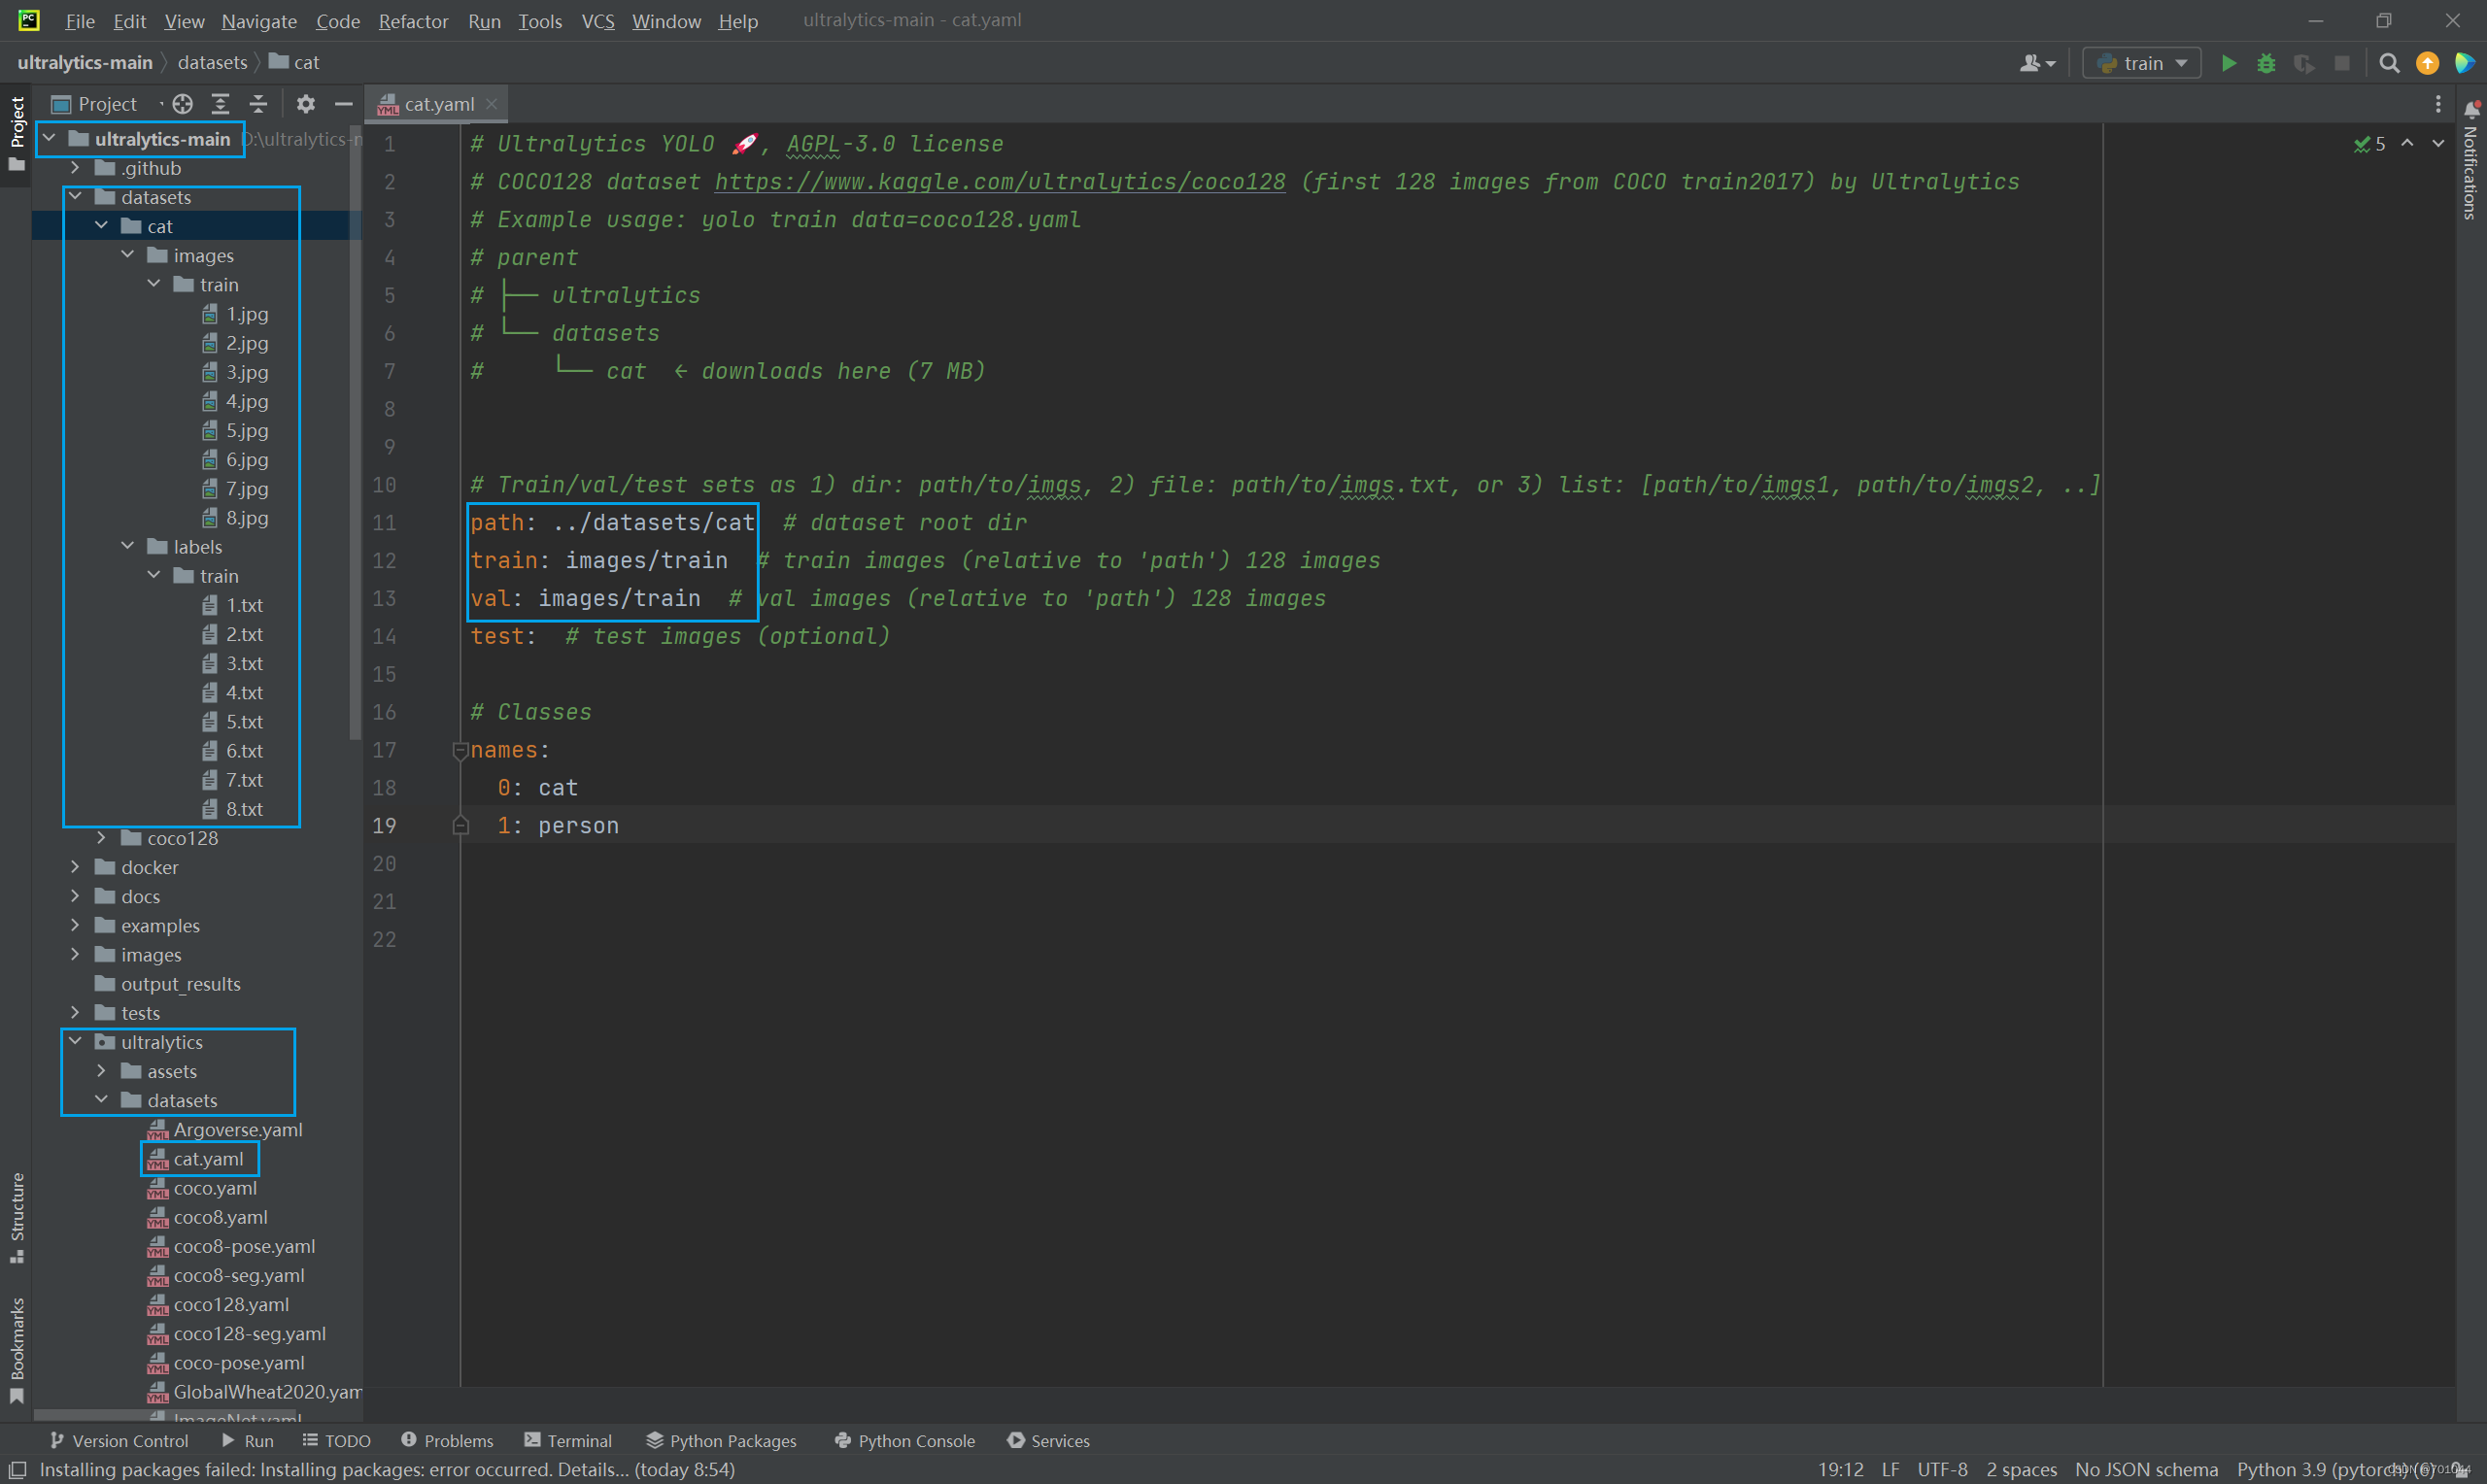Open Bookmarks tool window

click(16, 1350)
